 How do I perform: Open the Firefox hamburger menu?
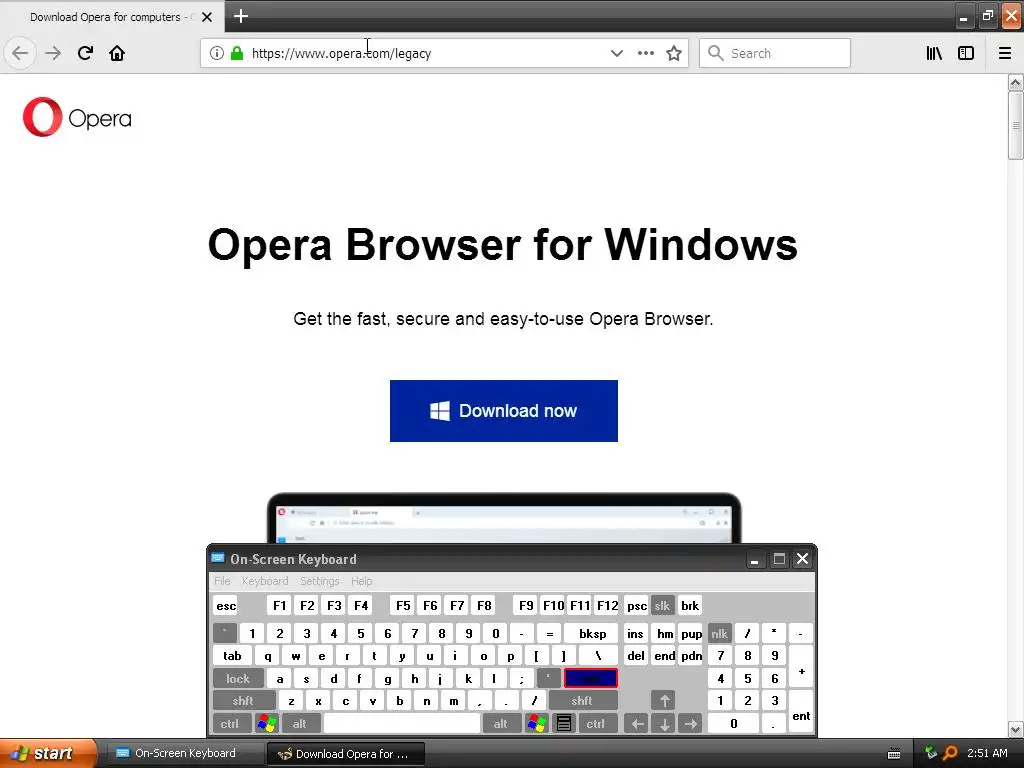click(x=1005, y=53)
